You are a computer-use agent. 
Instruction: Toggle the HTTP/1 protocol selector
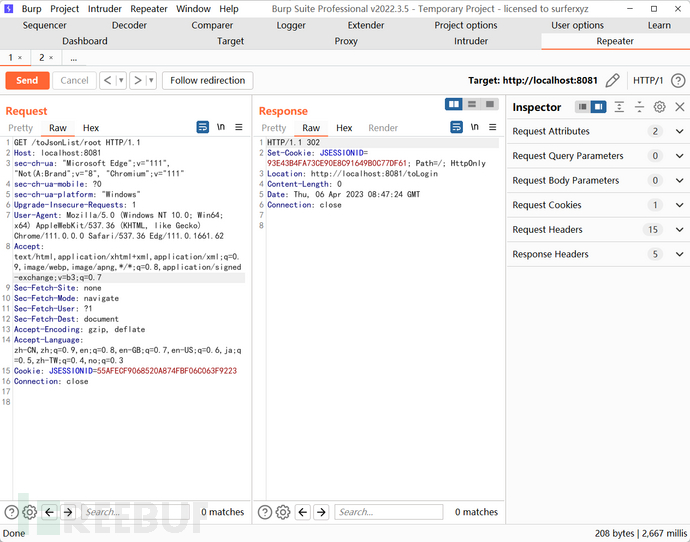[x=648, y=81]
